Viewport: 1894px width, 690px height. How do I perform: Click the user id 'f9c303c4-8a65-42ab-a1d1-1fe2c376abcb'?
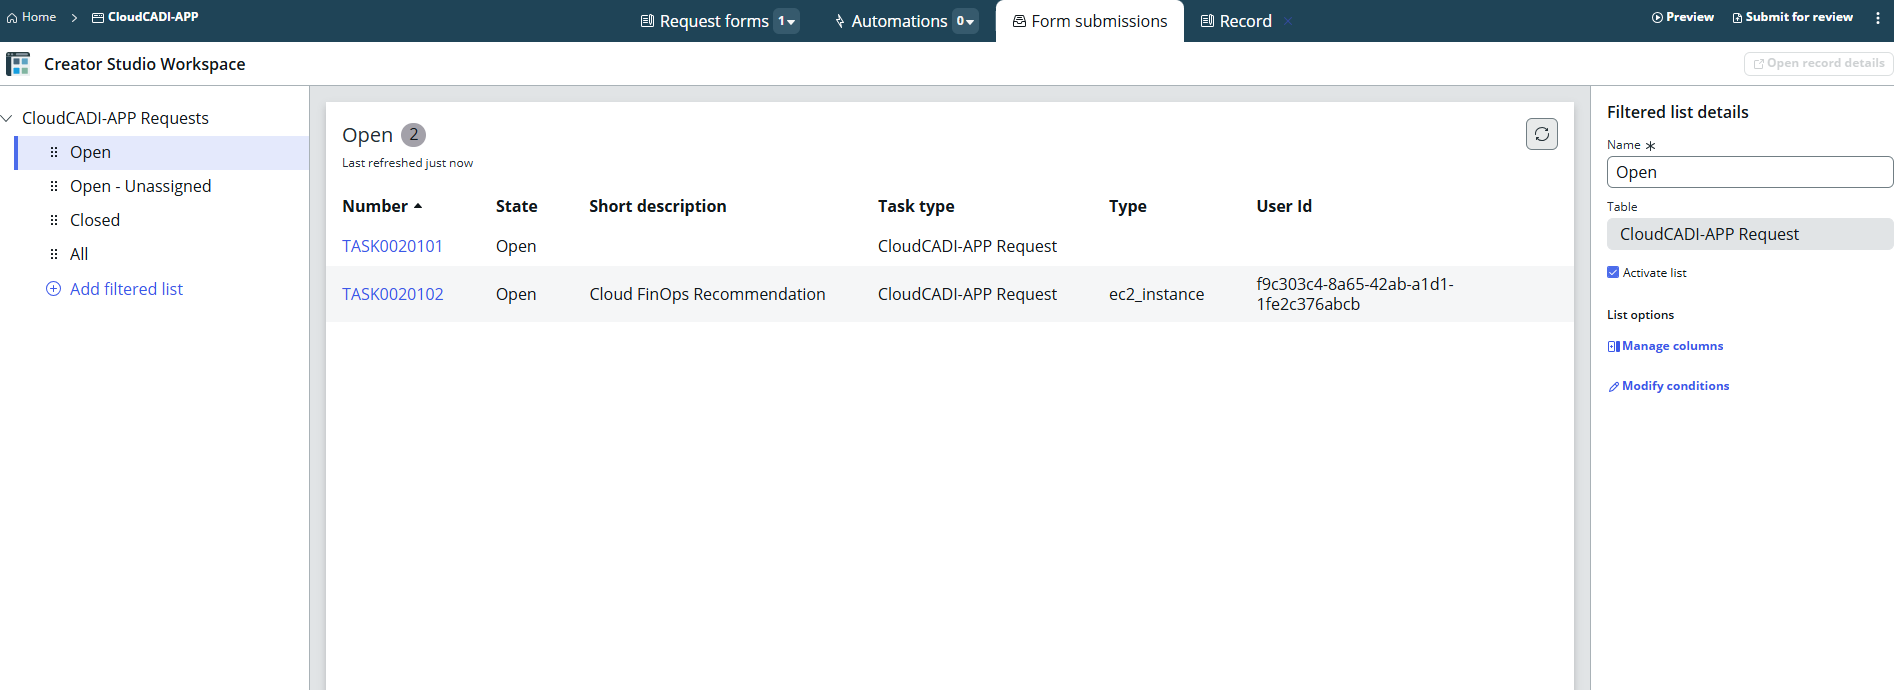coord(1355,294)
